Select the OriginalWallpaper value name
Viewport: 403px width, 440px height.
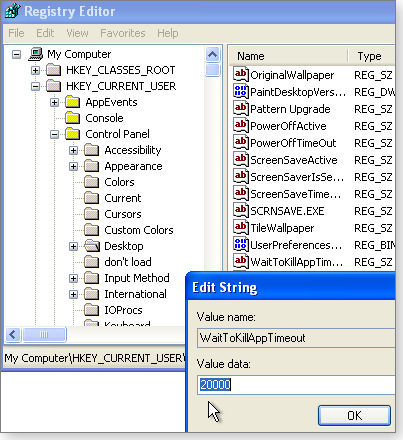coord(292,75)
